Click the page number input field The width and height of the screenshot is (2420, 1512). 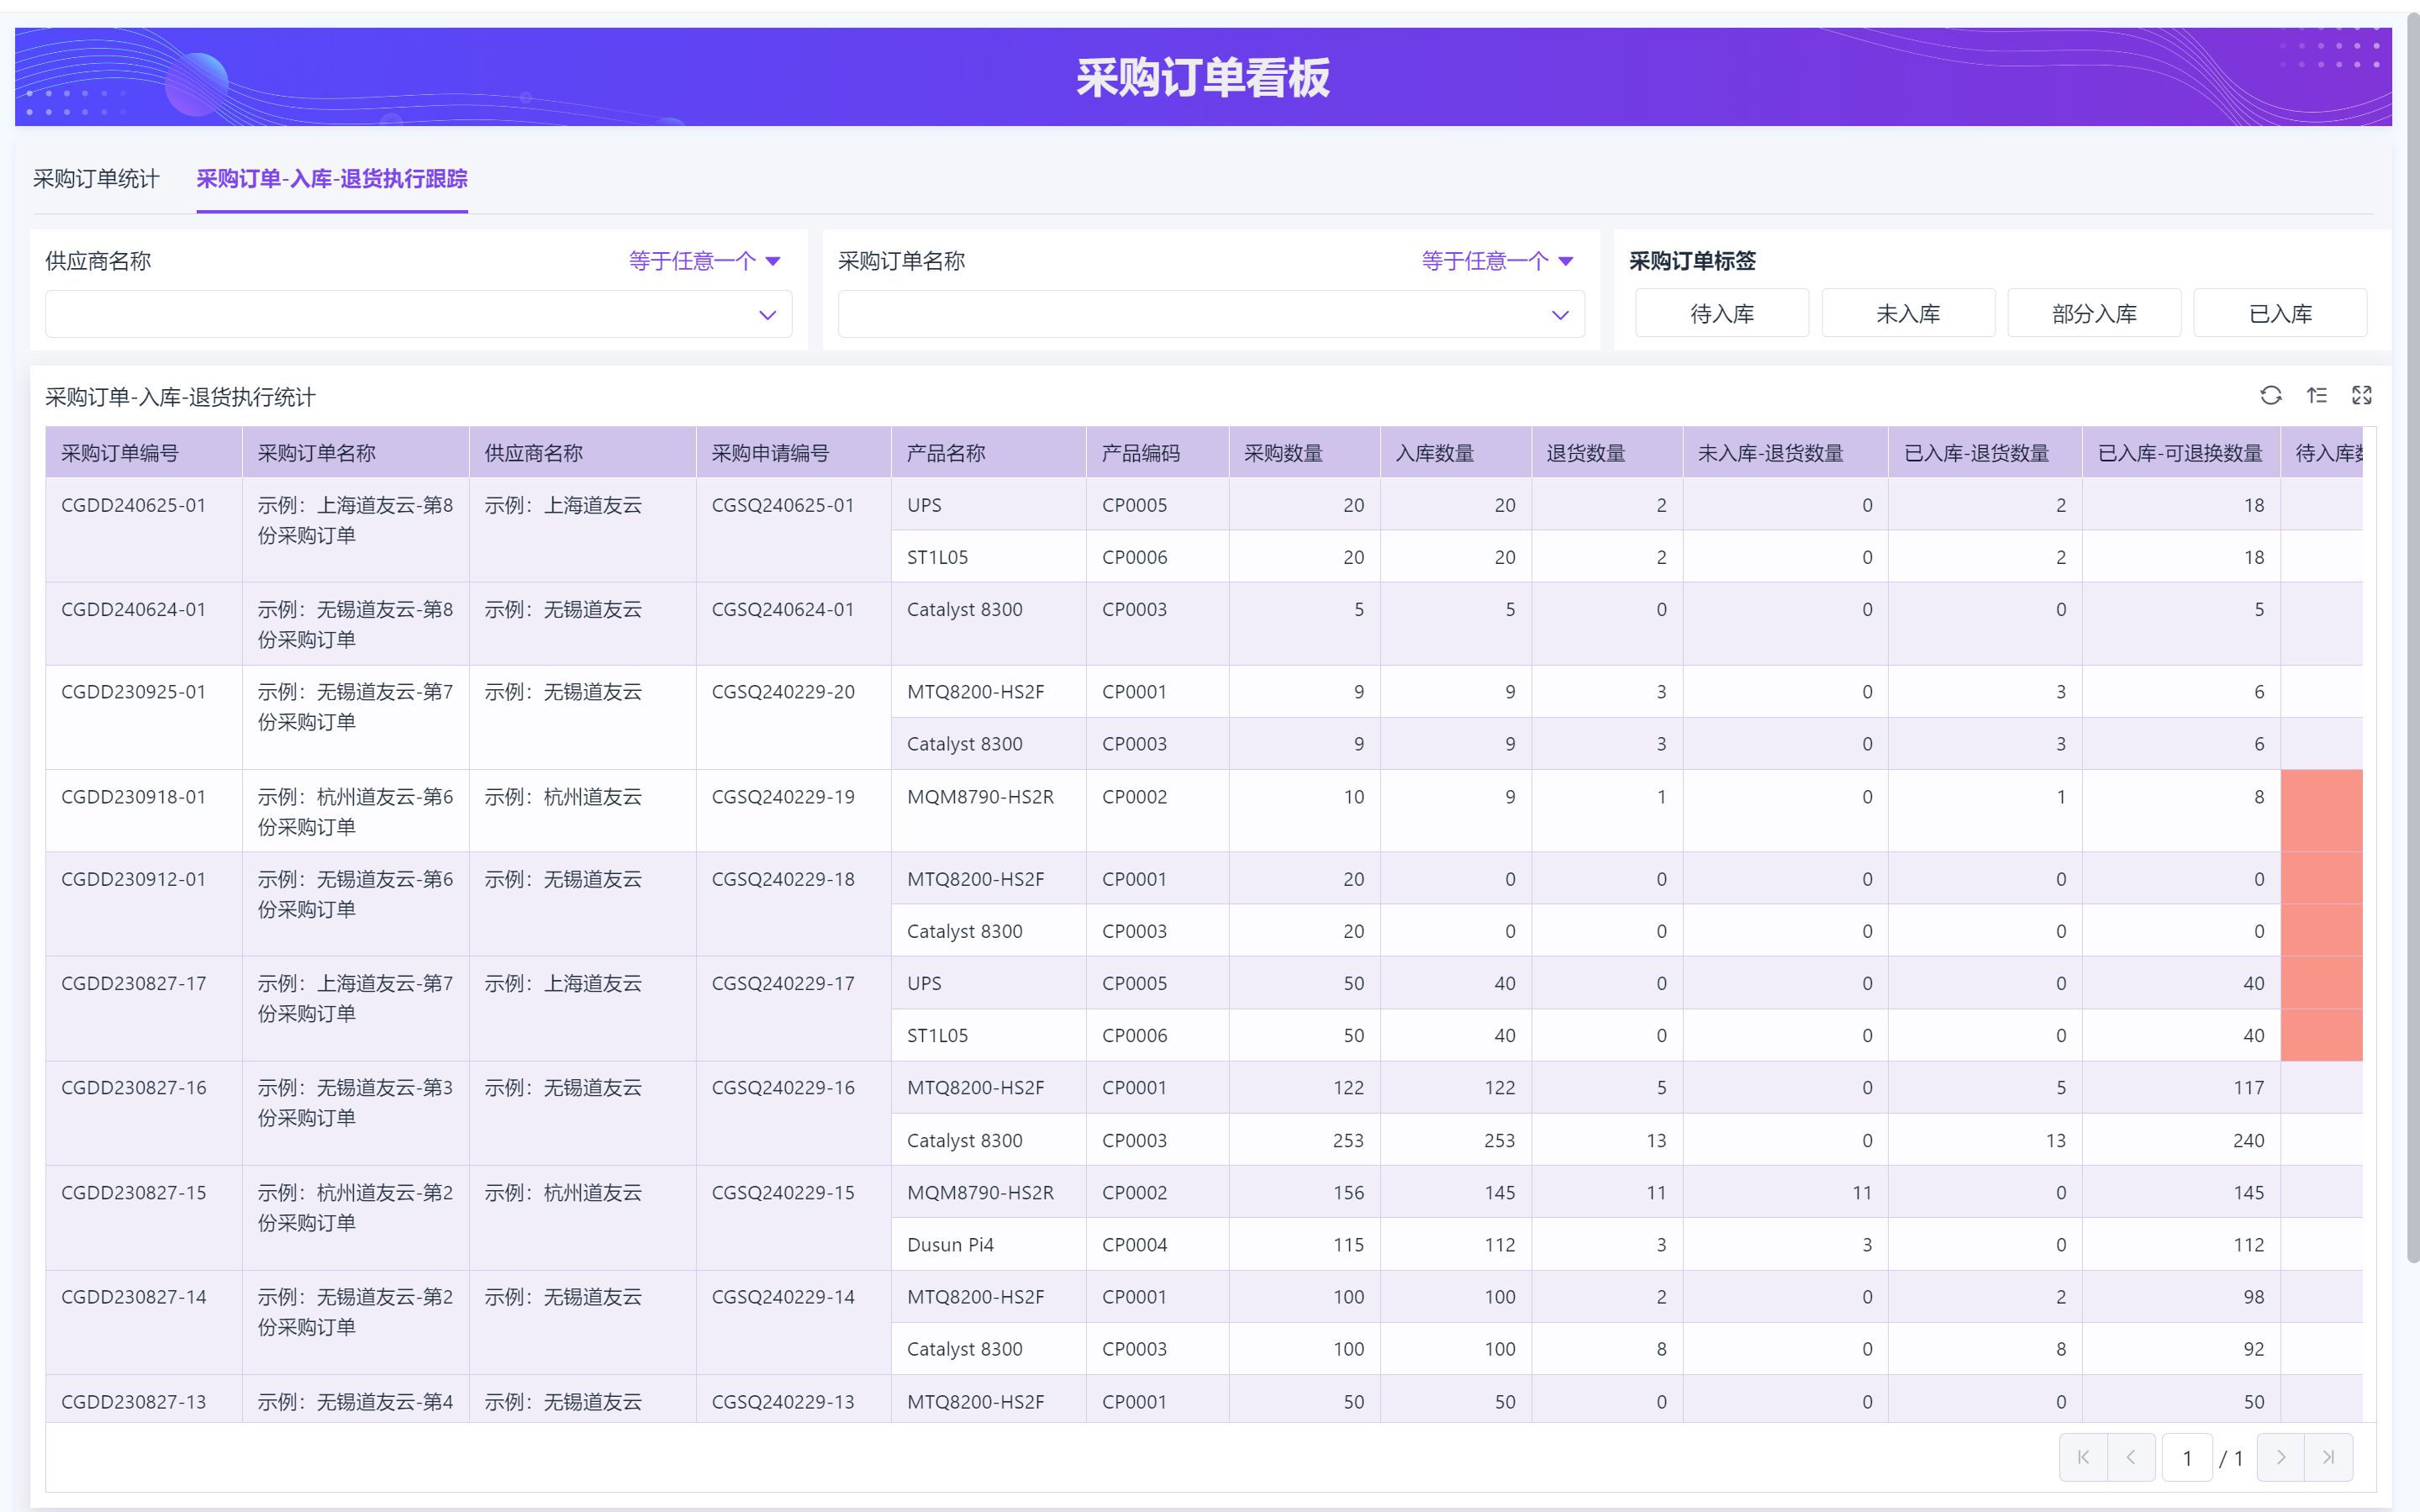[x=2186, y=1457]
